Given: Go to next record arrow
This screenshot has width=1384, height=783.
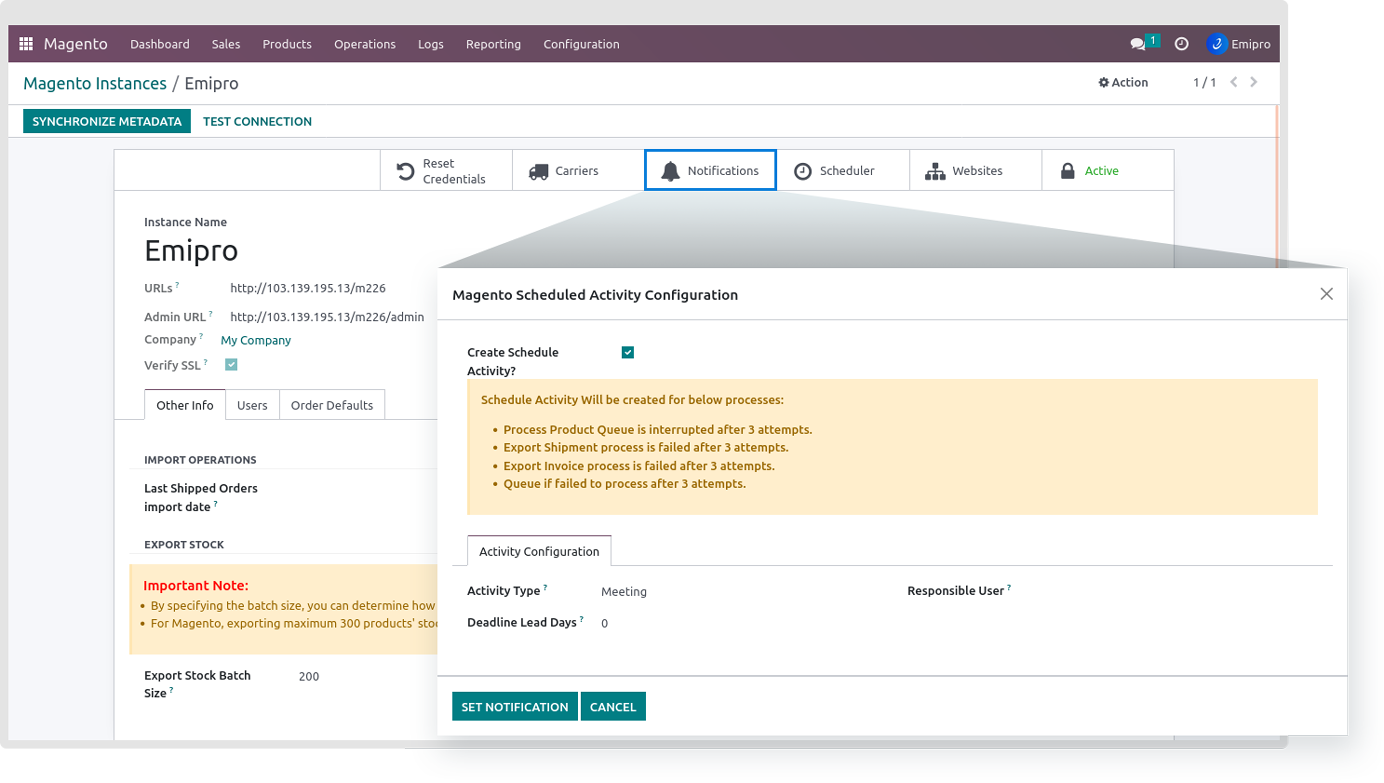Looking at the screenshot, I should click(1254, 82).
